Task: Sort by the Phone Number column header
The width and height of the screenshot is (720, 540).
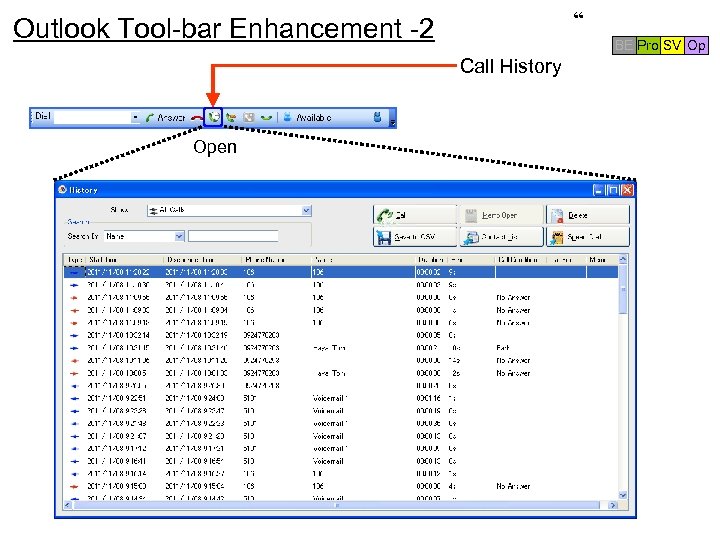Action: 276,259
